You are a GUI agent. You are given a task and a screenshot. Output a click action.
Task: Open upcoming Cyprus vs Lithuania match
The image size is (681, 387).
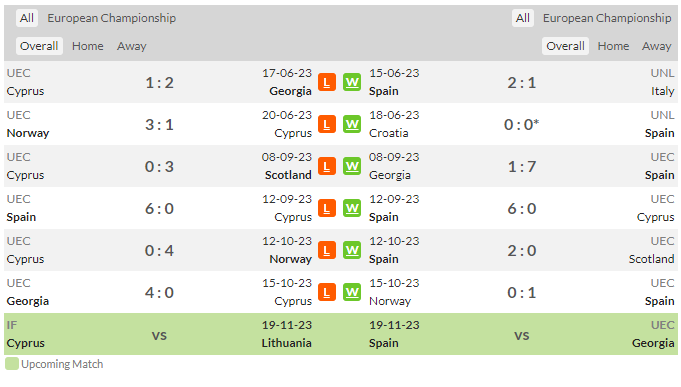point(159,334)
